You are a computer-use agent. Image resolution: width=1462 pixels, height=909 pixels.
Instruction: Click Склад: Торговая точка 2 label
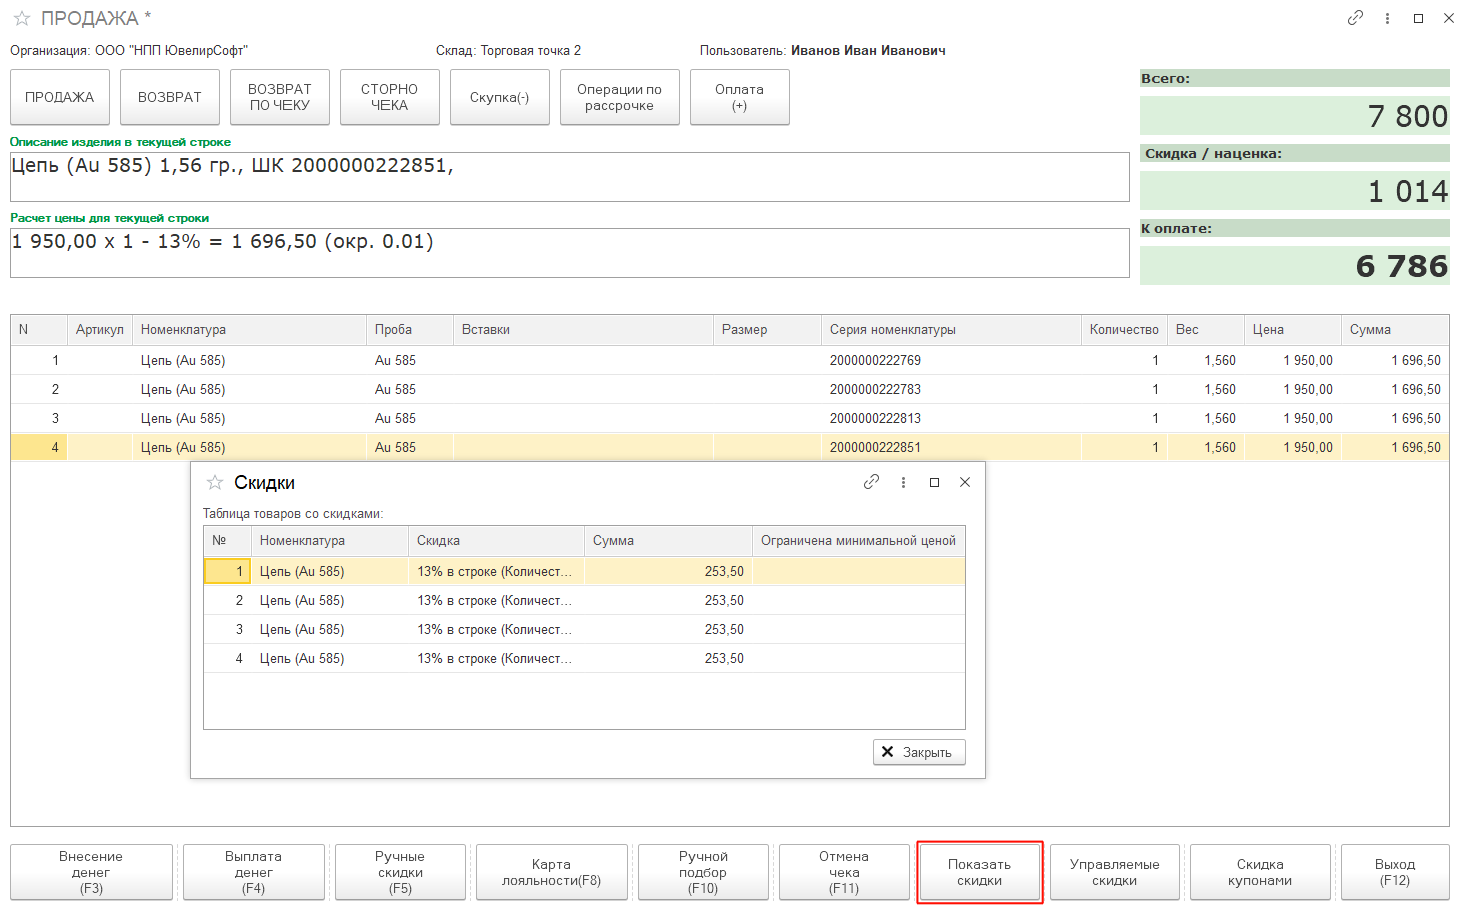pyautogui.click(x=508, y=50)
